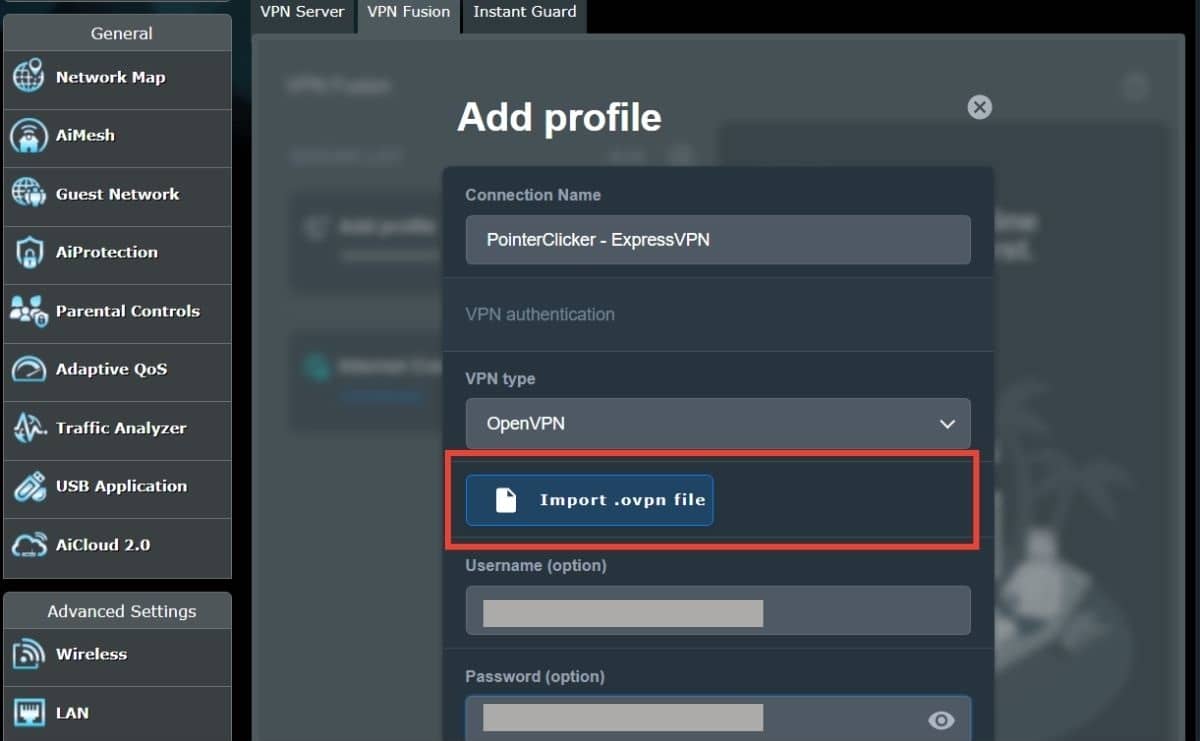Open Traffic Analyzer menu label
Image resolution: width=1200 pixels, height=741 pixels.
point(121,428)
